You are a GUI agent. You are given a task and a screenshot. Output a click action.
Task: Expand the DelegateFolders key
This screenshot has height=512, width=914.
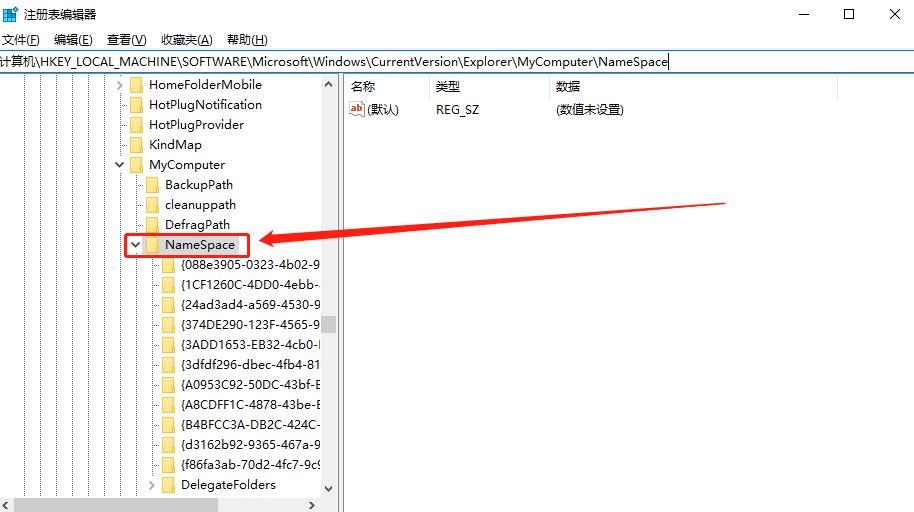click(x=152, y=485)
